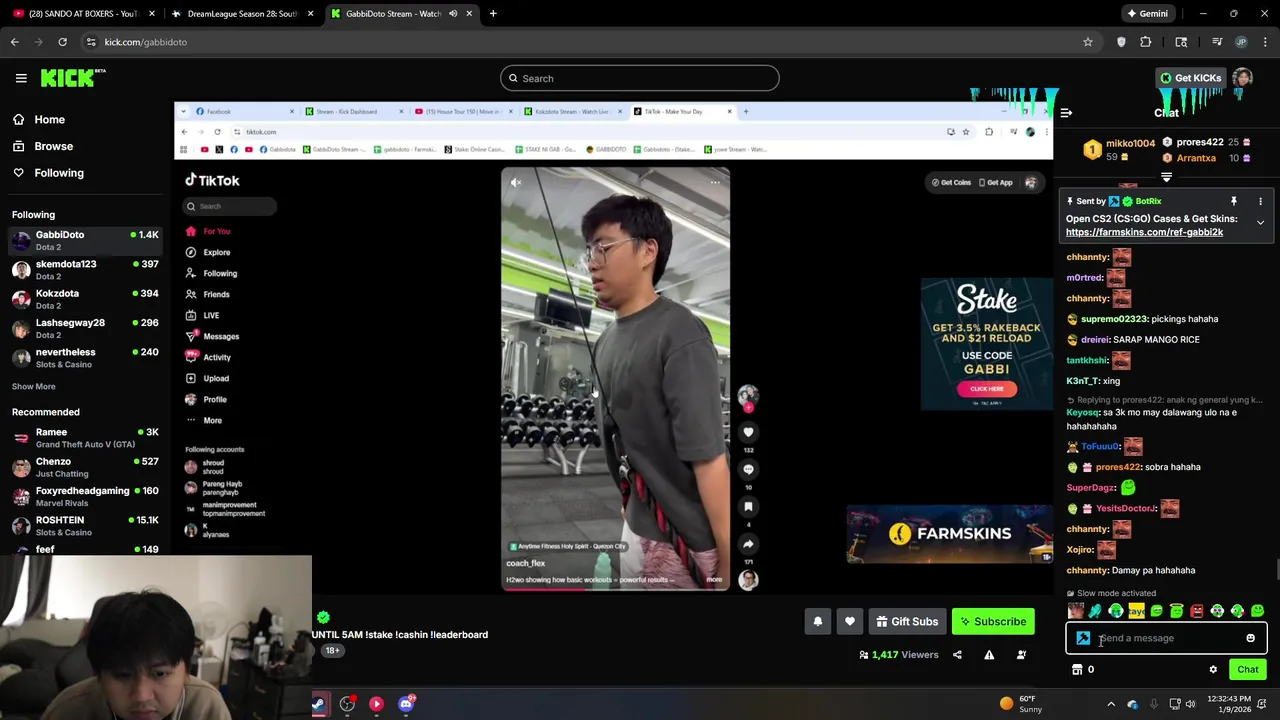Screen dimensions: 1280x720
Task: Click the Gemini button
Action: [1147, 14]
